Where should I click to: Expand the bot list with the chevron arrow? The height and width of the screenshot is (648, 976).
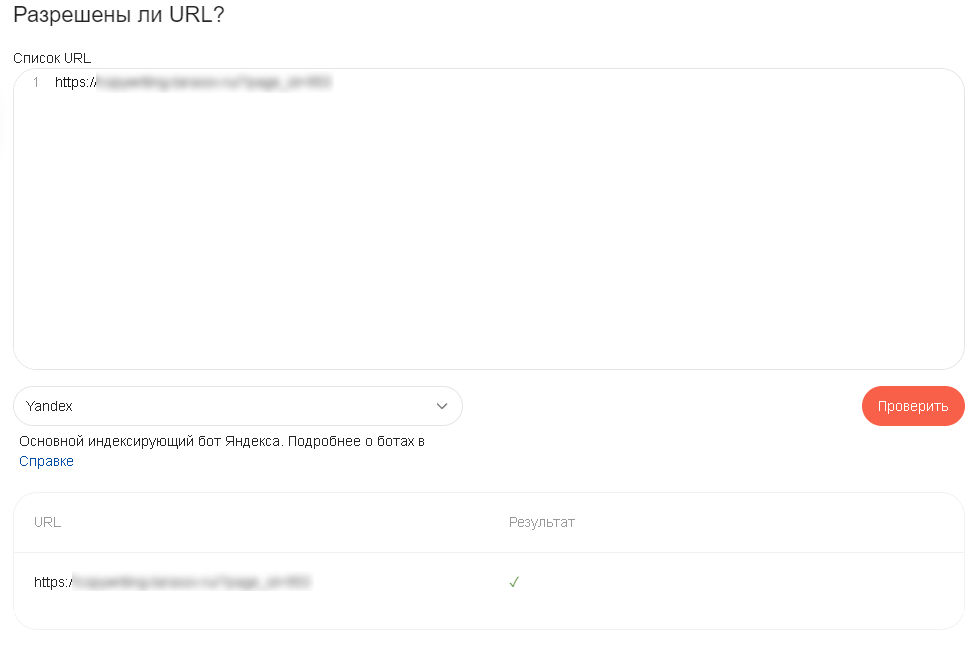442,406
